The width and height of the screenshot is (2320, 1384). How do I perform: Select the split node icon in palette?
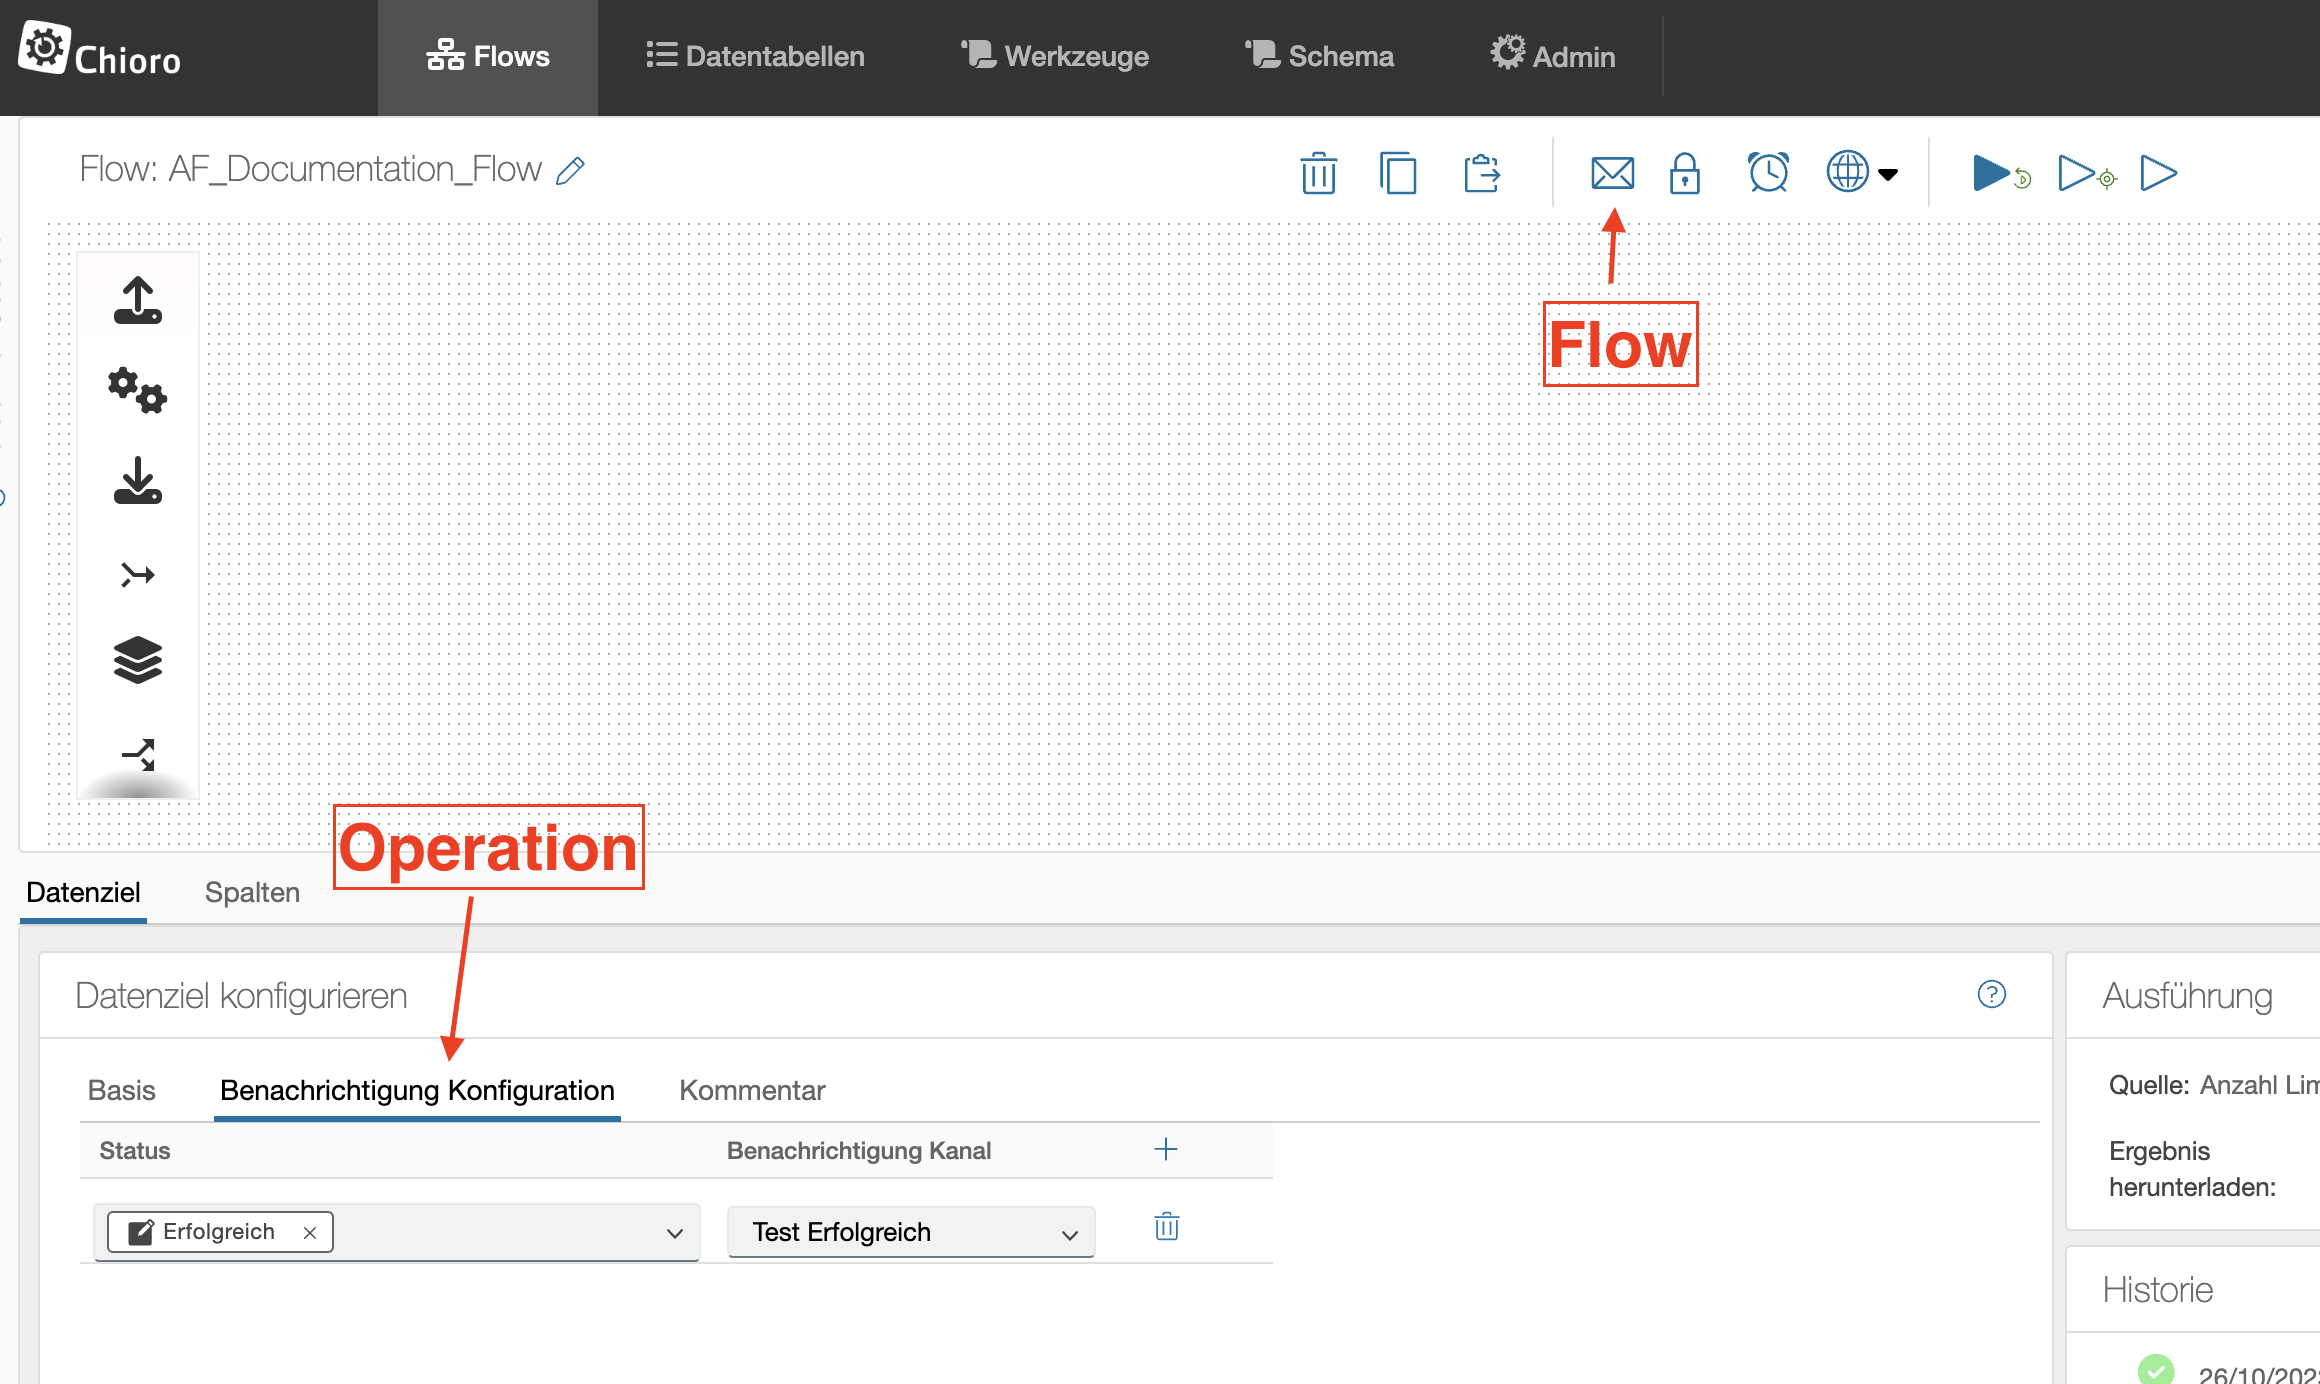(x=137, y=752)
